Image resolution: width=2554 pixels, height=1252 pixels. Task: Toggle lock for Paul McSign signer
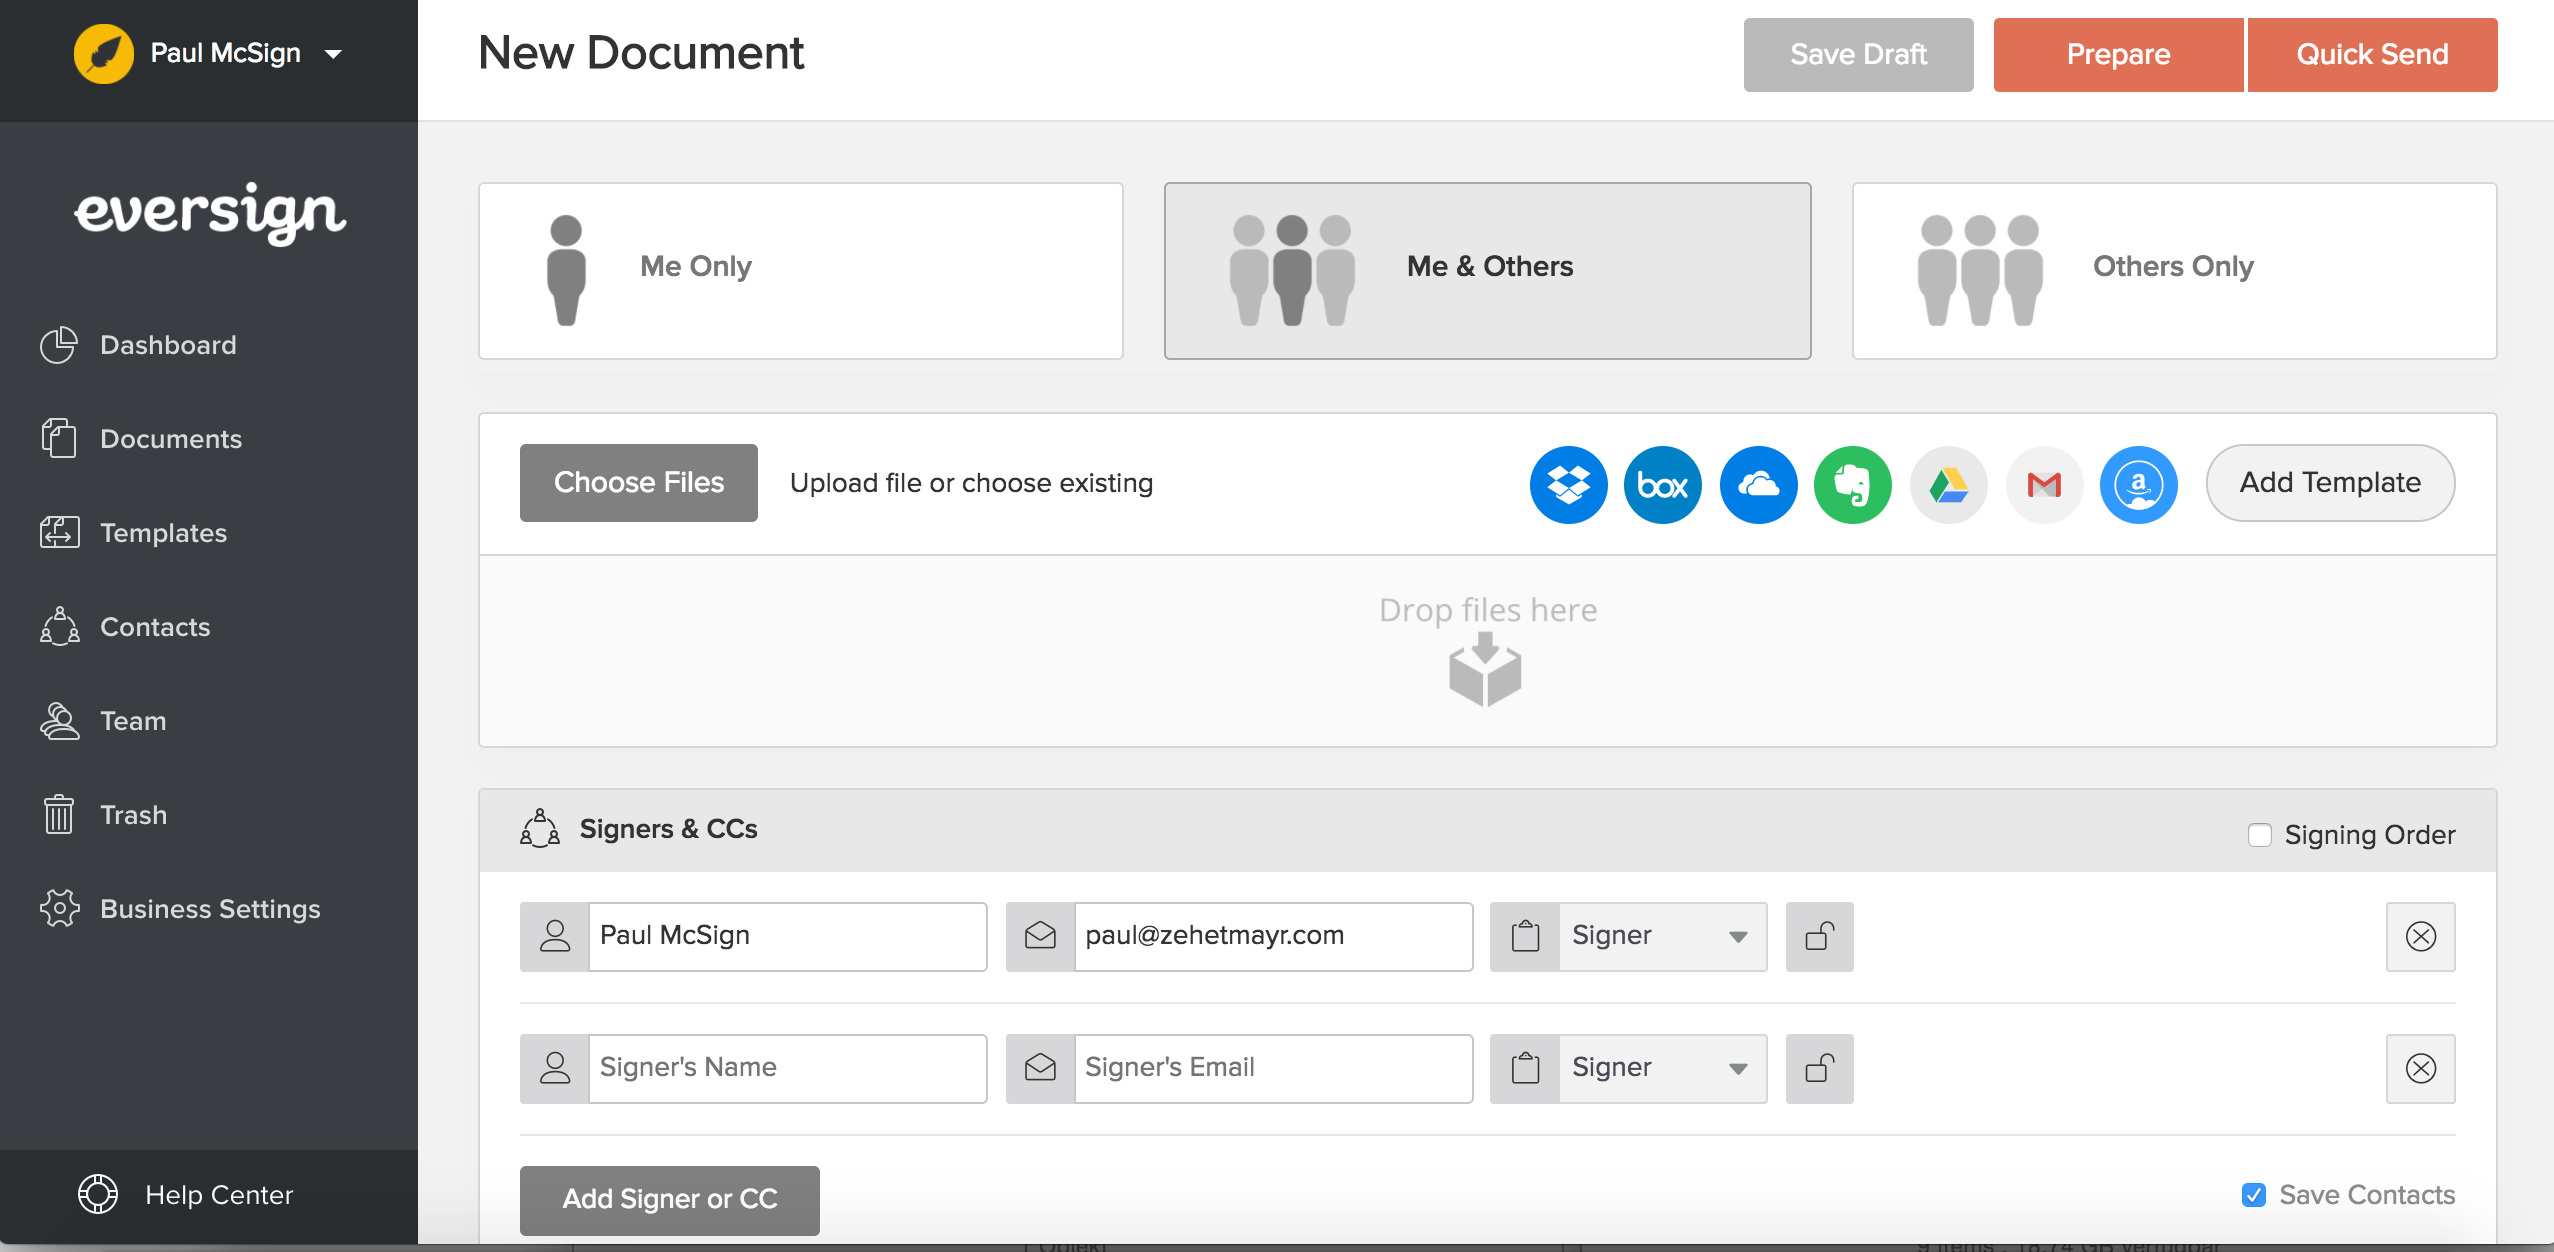(1819, 936)
